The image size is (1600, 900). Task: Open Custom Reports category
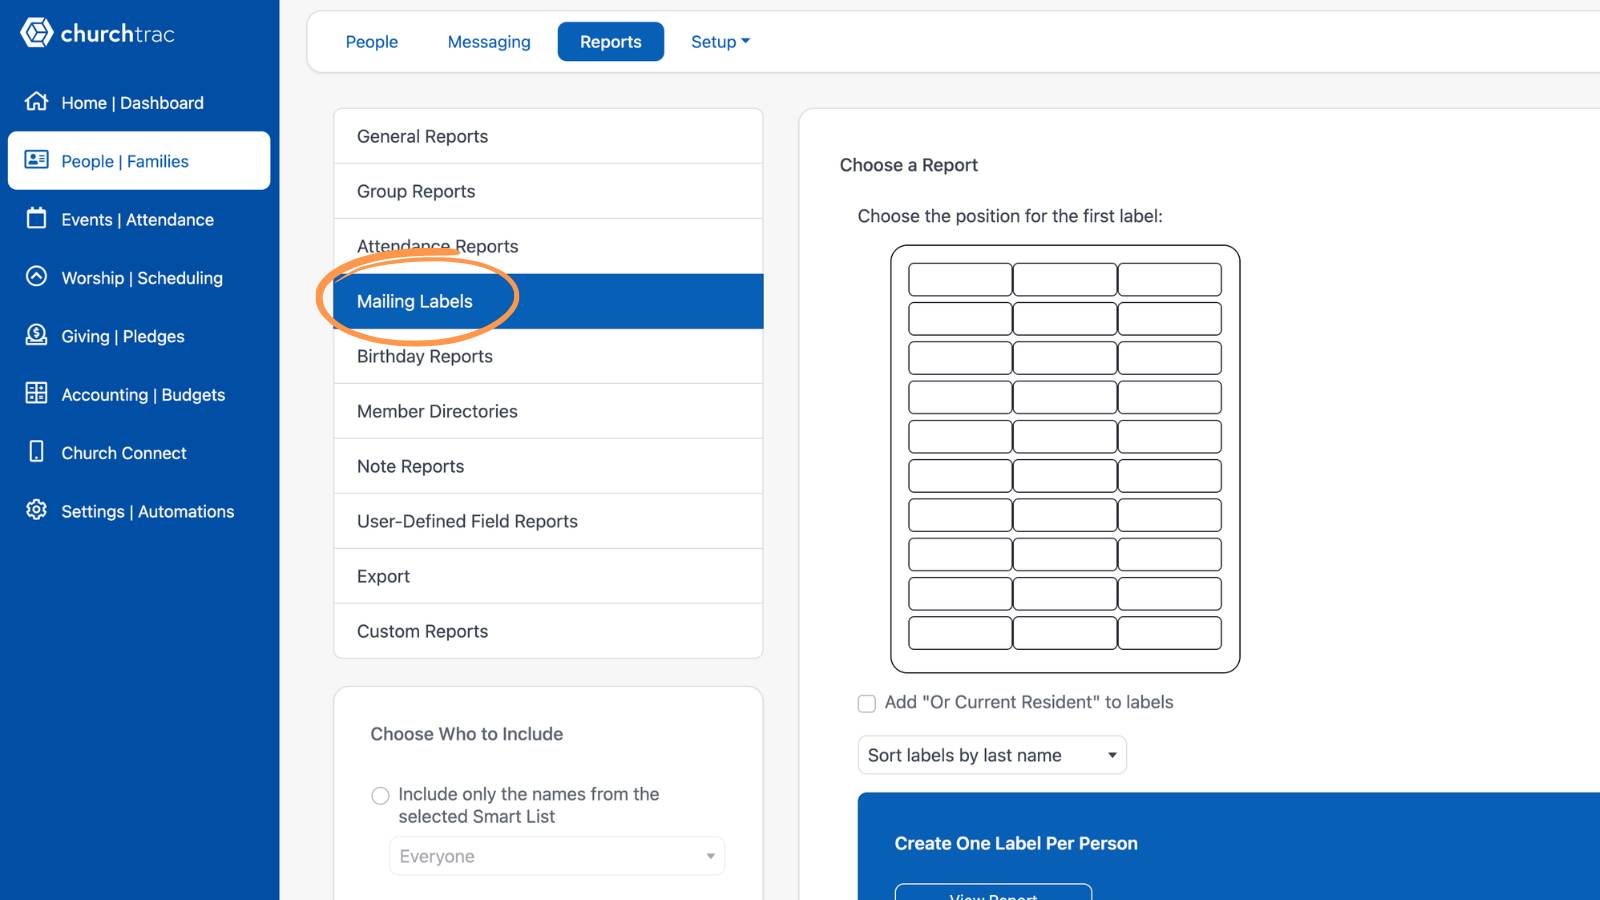pyautogui.click(x=548, y=631)
